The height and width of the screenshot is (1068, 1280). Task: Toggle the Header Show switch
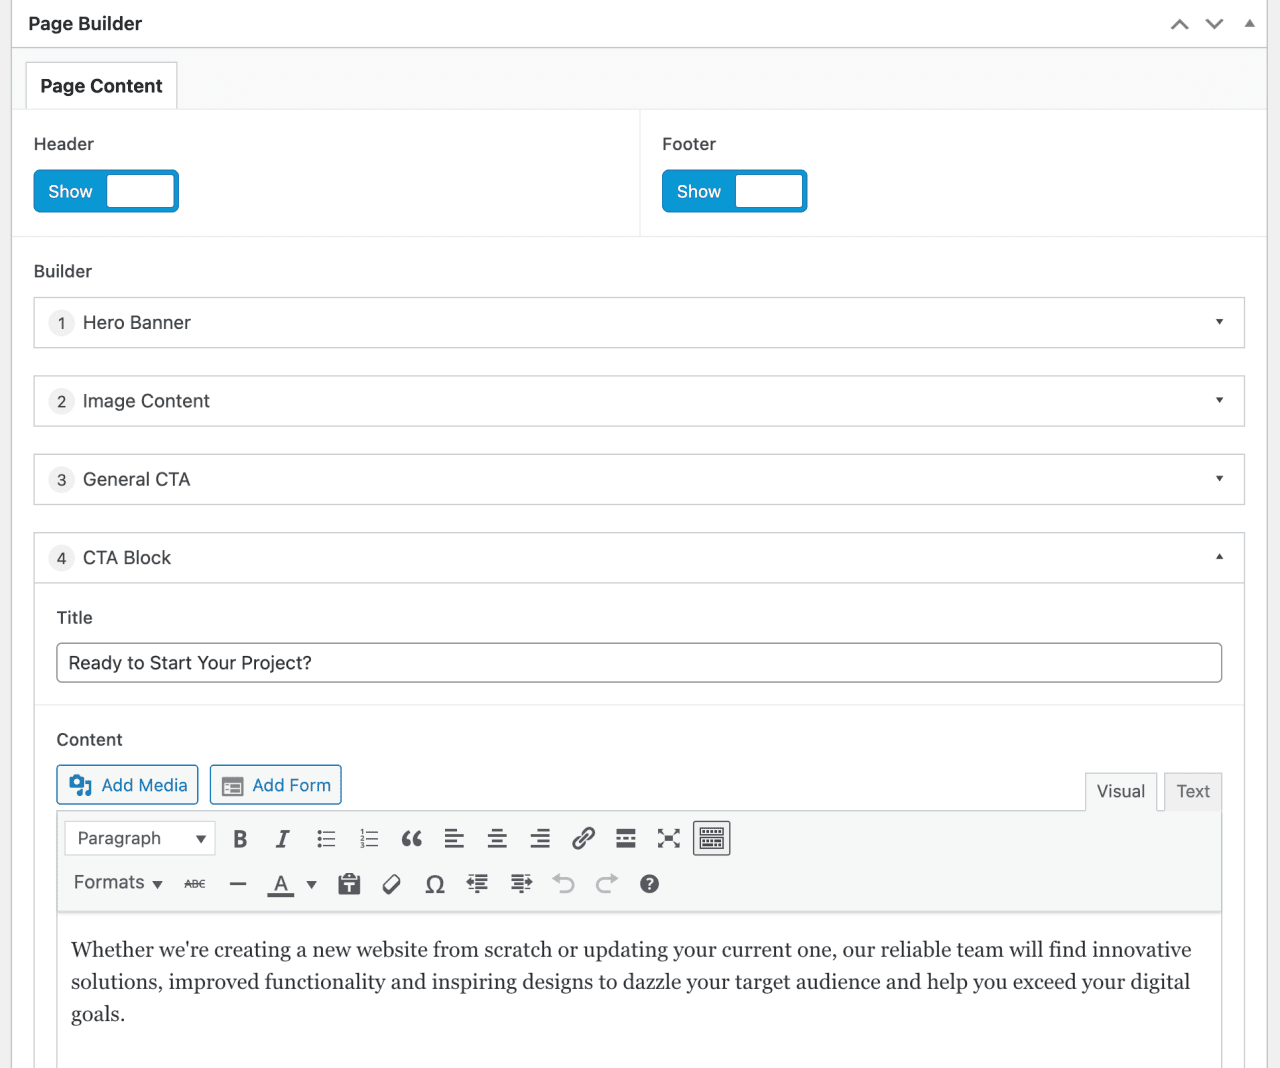[x=106, y=191]
